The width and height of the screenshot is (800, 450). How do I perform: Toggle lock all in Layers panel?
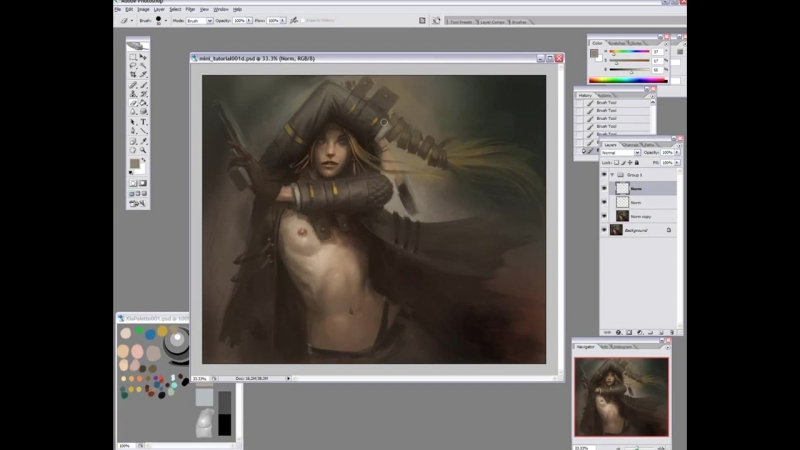636,162
